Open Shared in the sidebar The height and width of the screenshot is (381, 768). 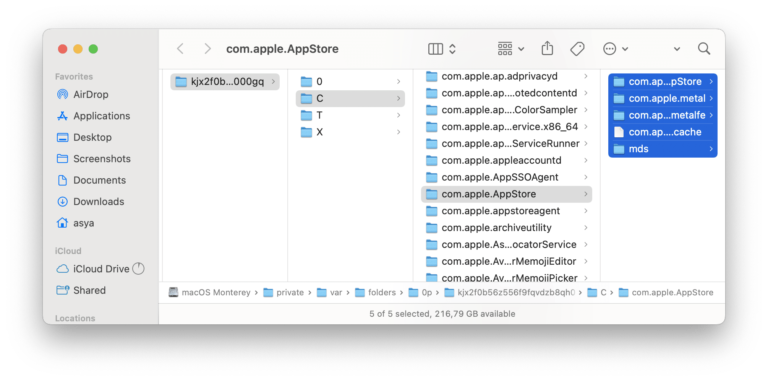pos(81,290)
